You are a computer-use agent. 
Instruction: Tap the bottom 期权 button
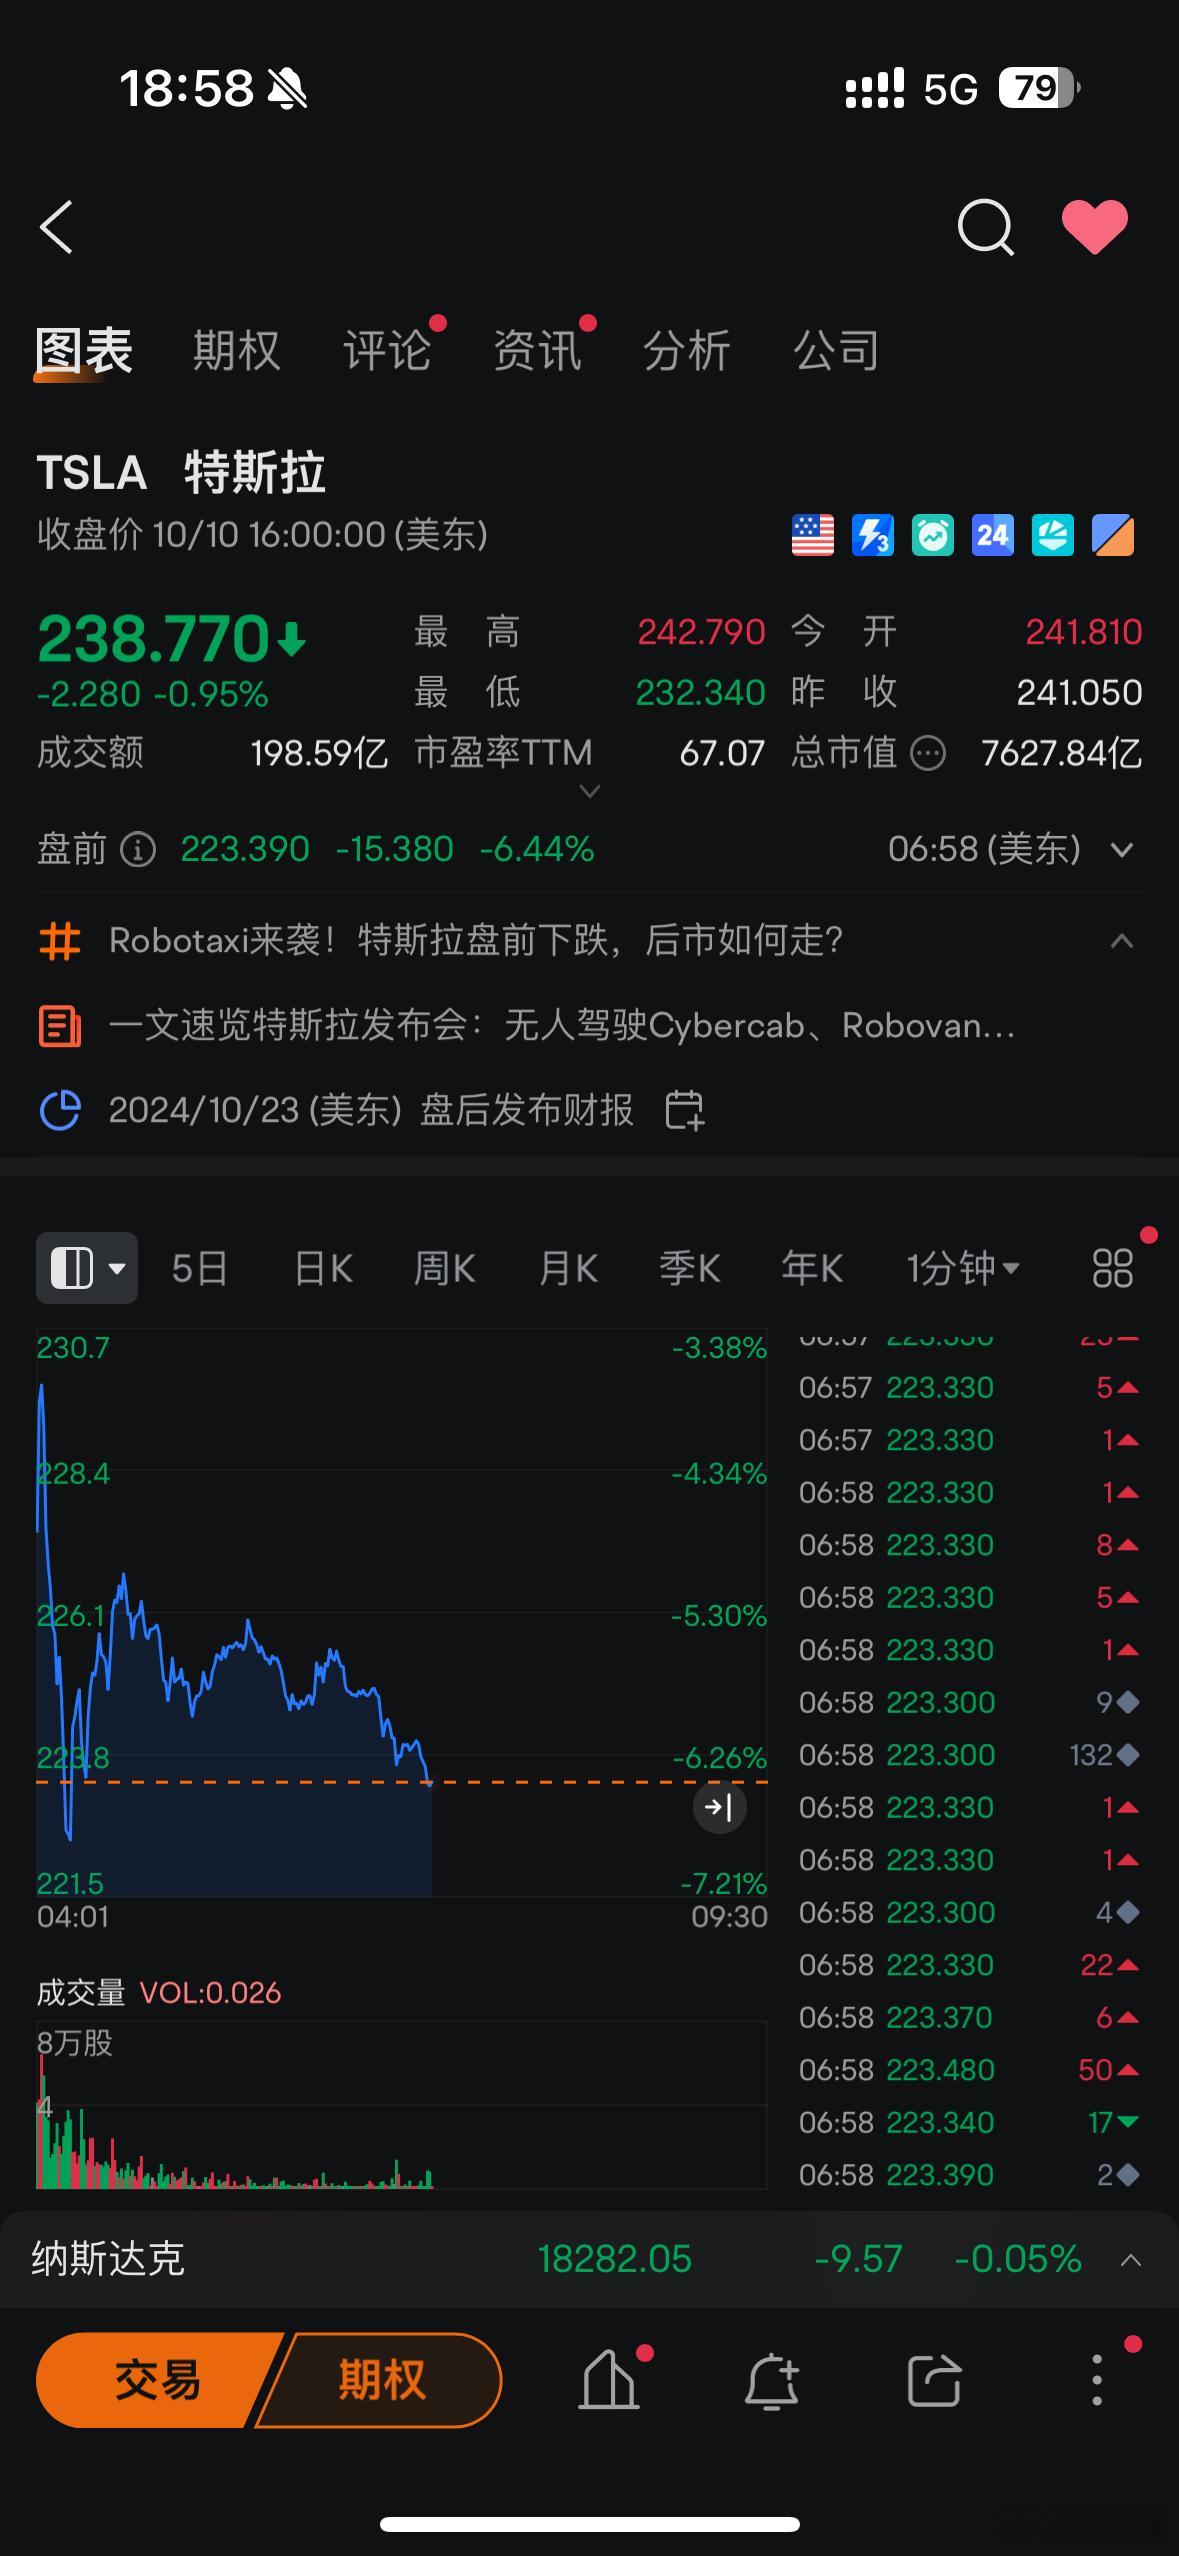(381, 2380)
